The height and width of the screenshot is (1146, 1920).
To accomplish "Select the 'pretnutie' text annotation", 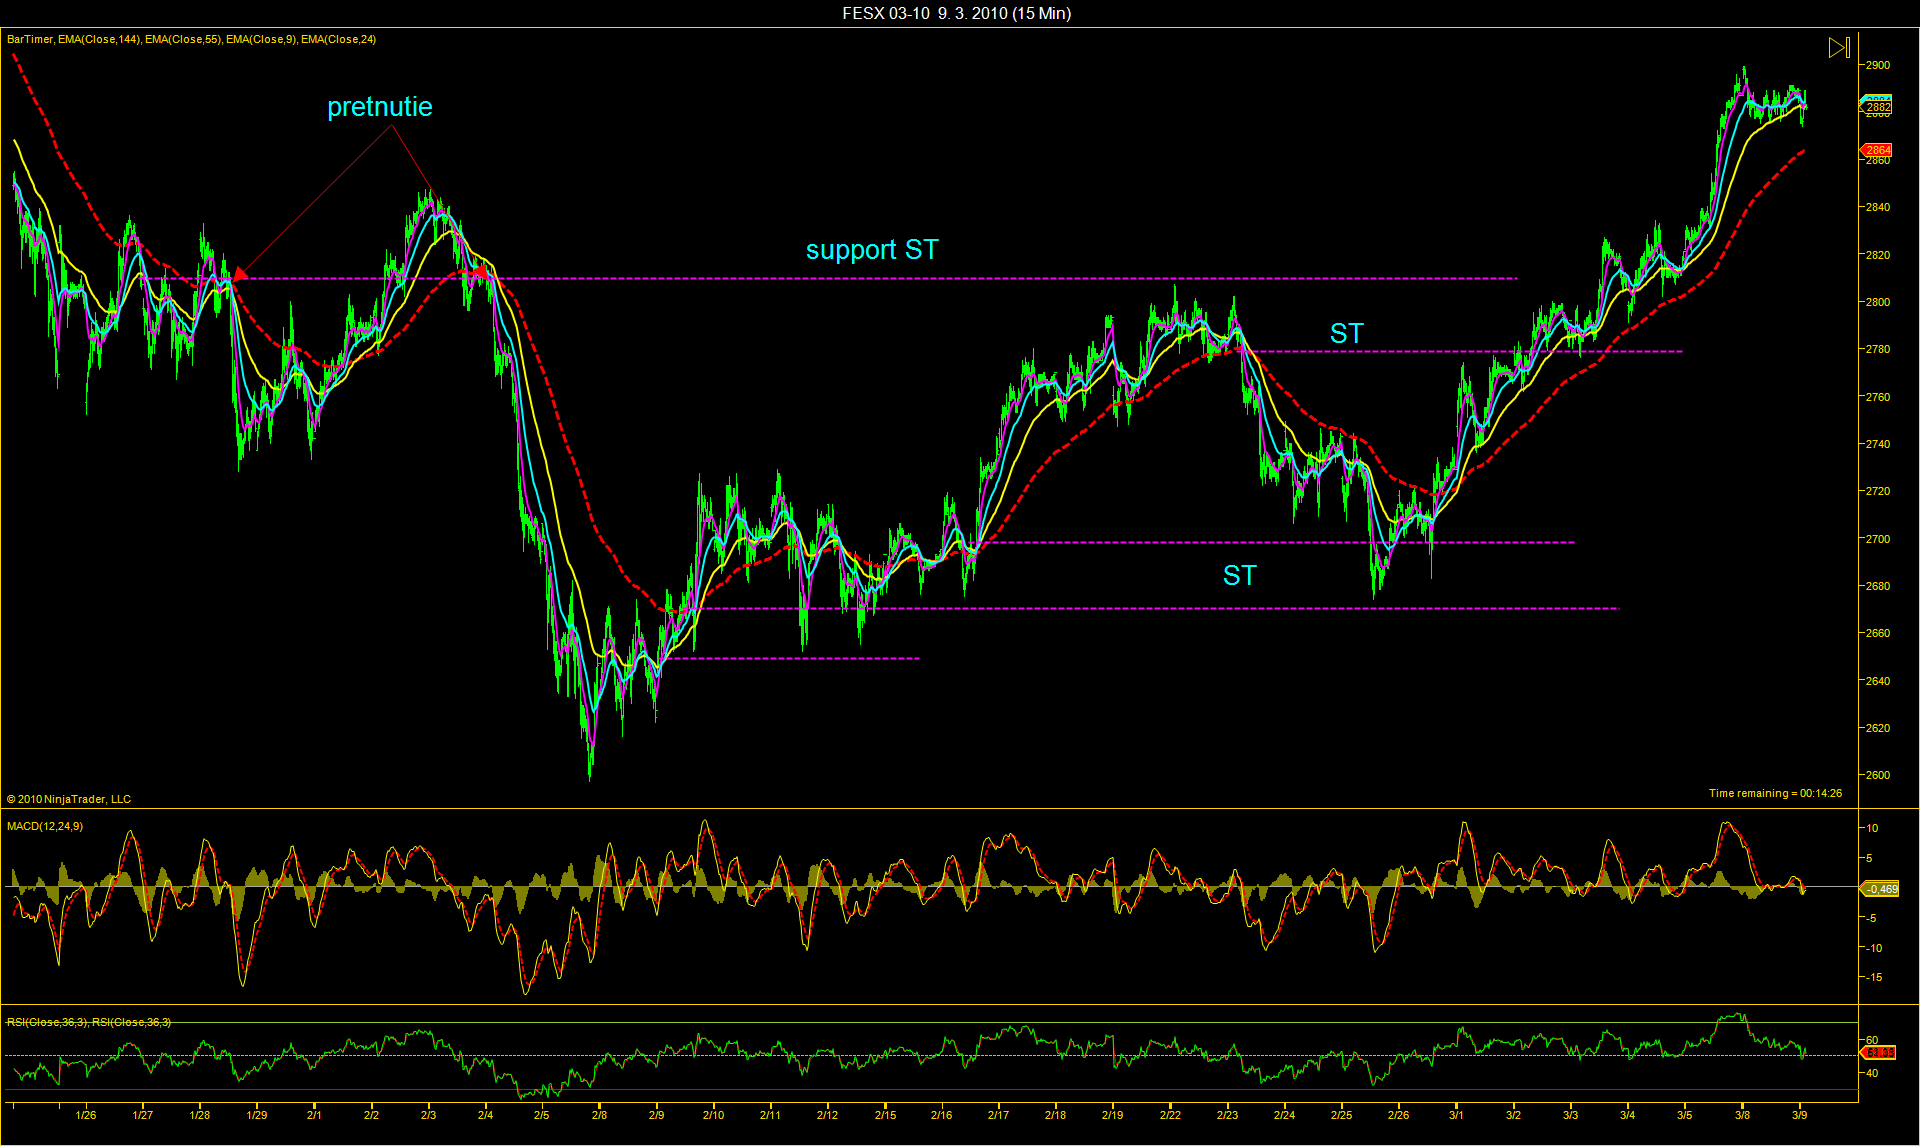I will pyautogui.click(x=380, y=107).
